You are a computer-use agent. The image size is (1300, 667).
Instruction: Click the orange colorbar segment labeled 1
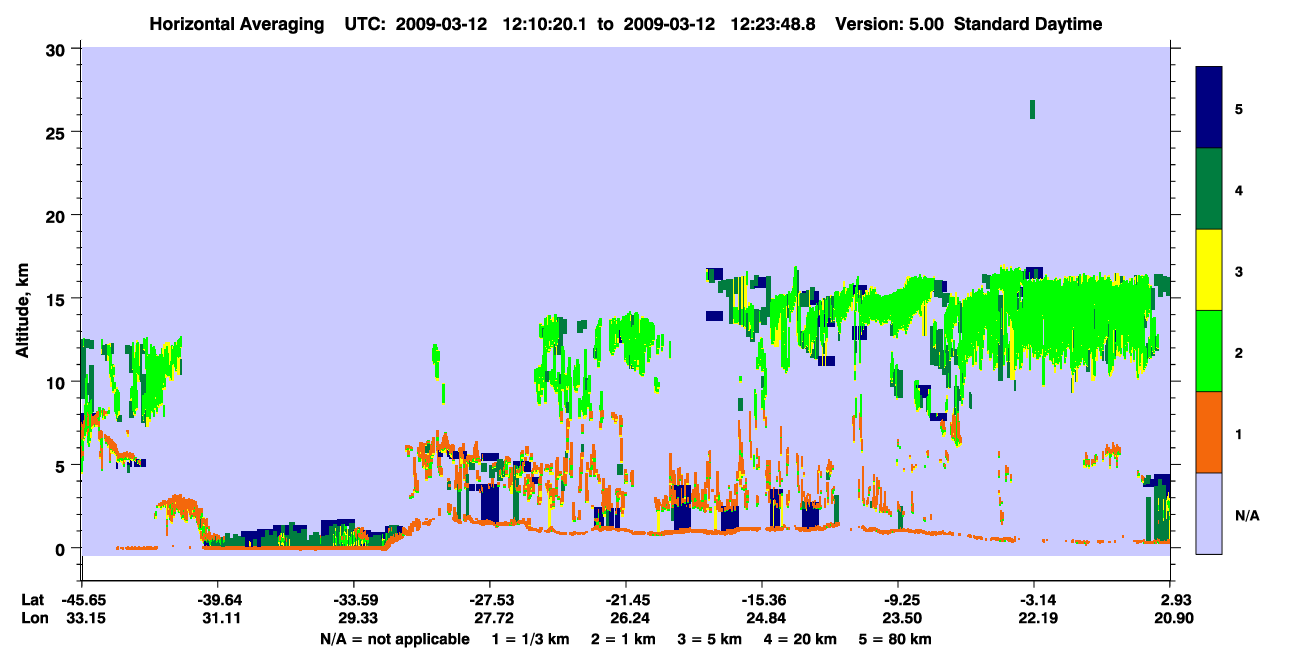pos(1209,432)
